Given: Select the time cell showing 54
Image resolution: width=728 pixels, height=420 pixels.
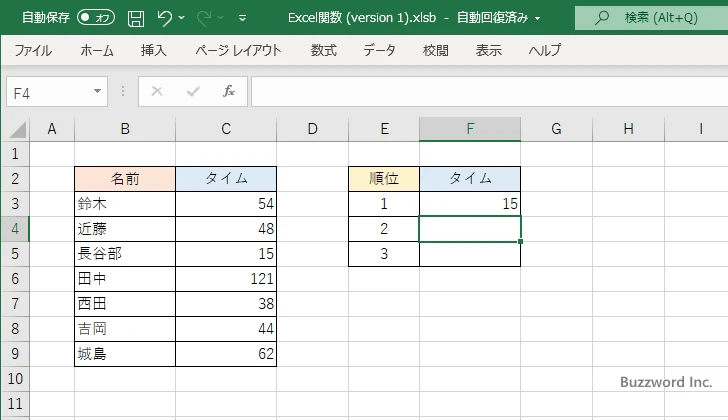Looking at the screenshot, I should coord(226,204).
